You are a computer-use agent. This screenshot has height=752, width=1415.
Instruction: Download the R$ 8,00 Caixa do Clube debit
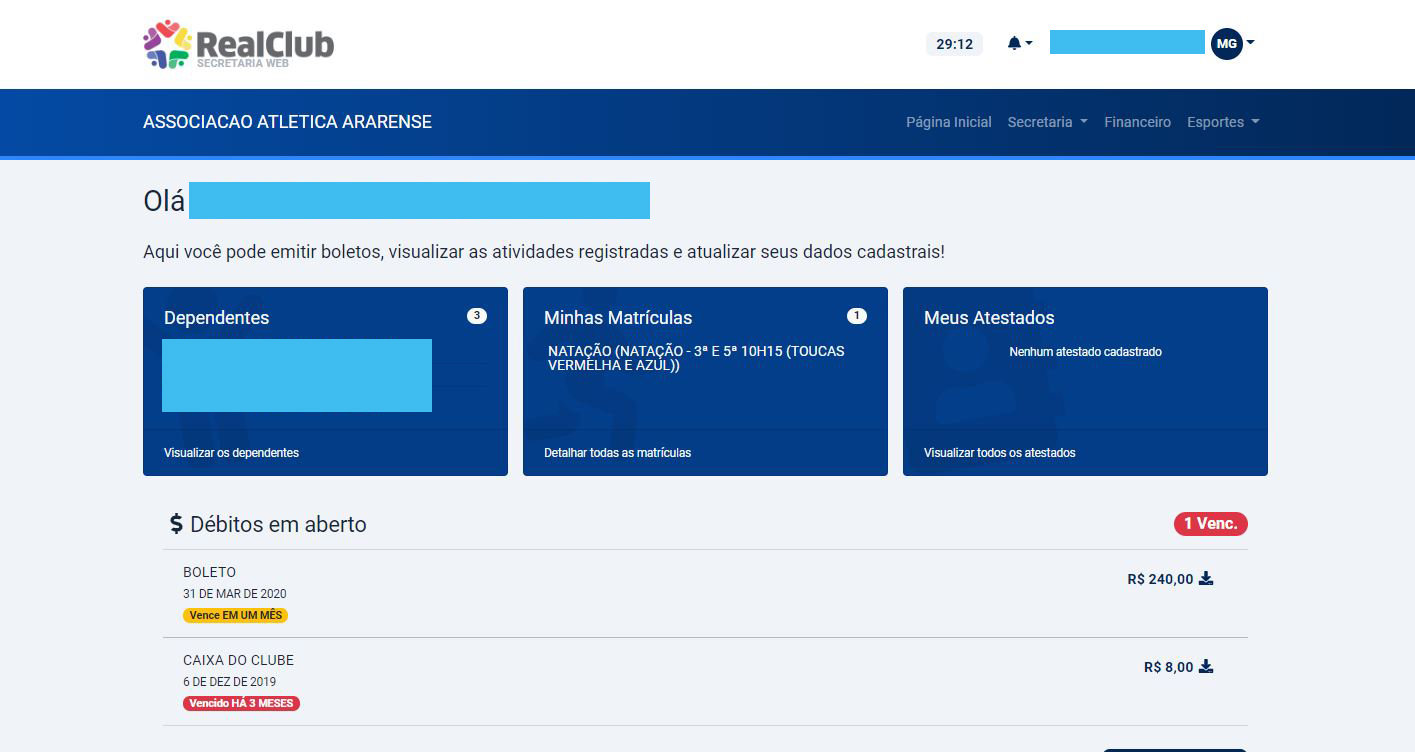(x=1206, y=666)
